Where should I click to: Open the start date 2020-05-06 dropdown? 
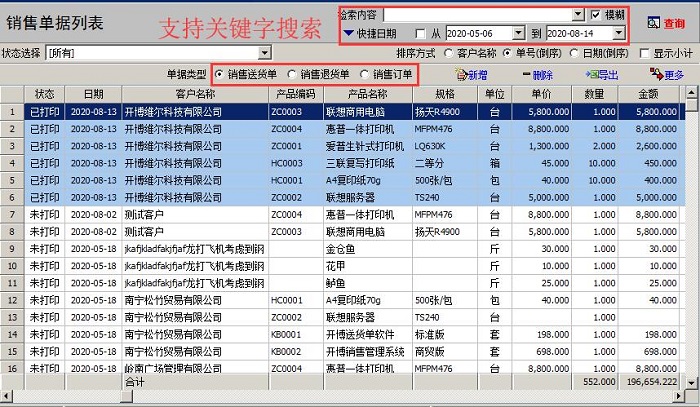pos(518,33)
